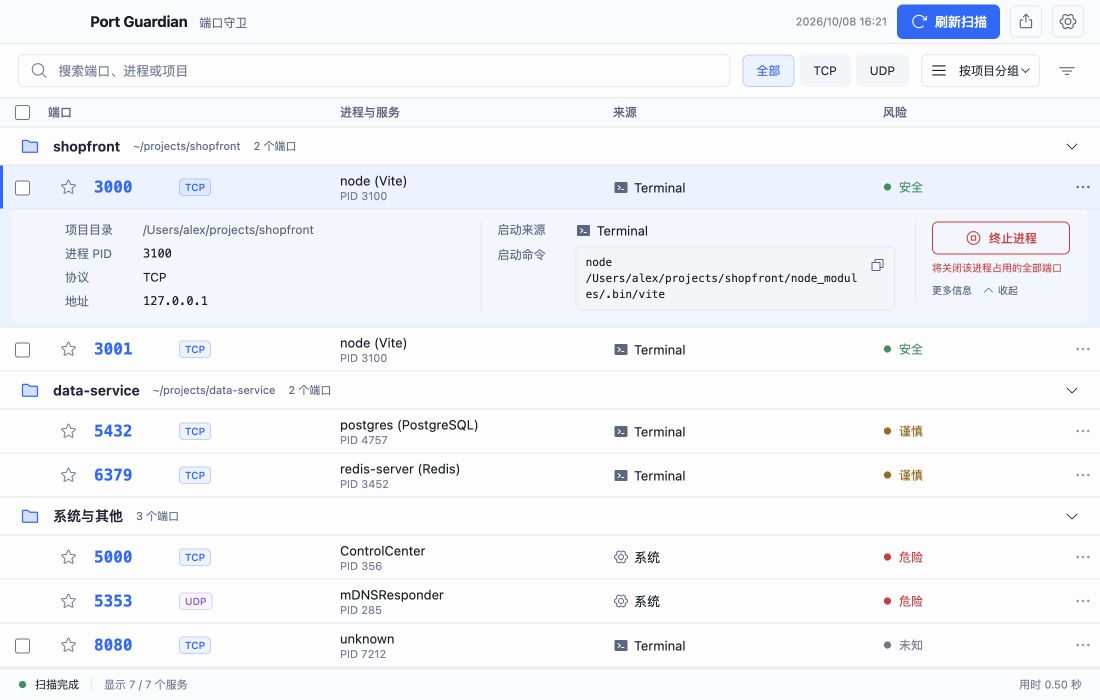
Task: Open more options for port 3001
Action: coord(1082,349)
